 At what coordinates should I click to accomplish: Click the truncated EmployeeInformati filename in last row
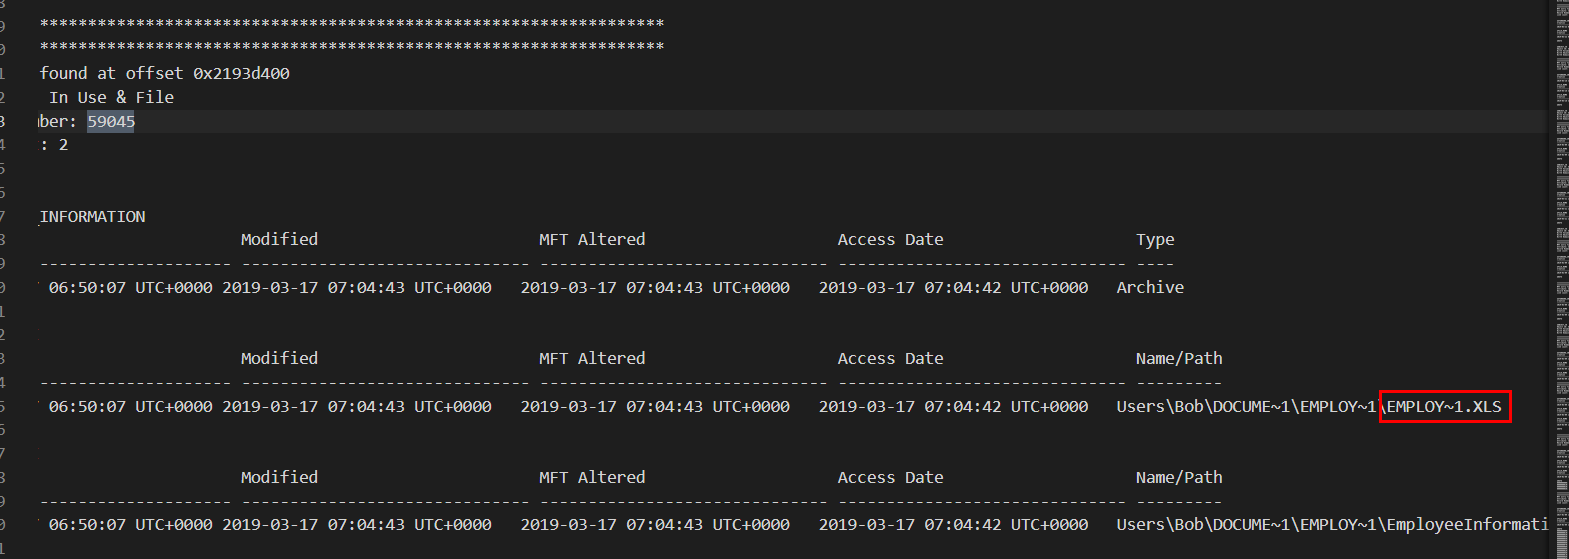1466,524
